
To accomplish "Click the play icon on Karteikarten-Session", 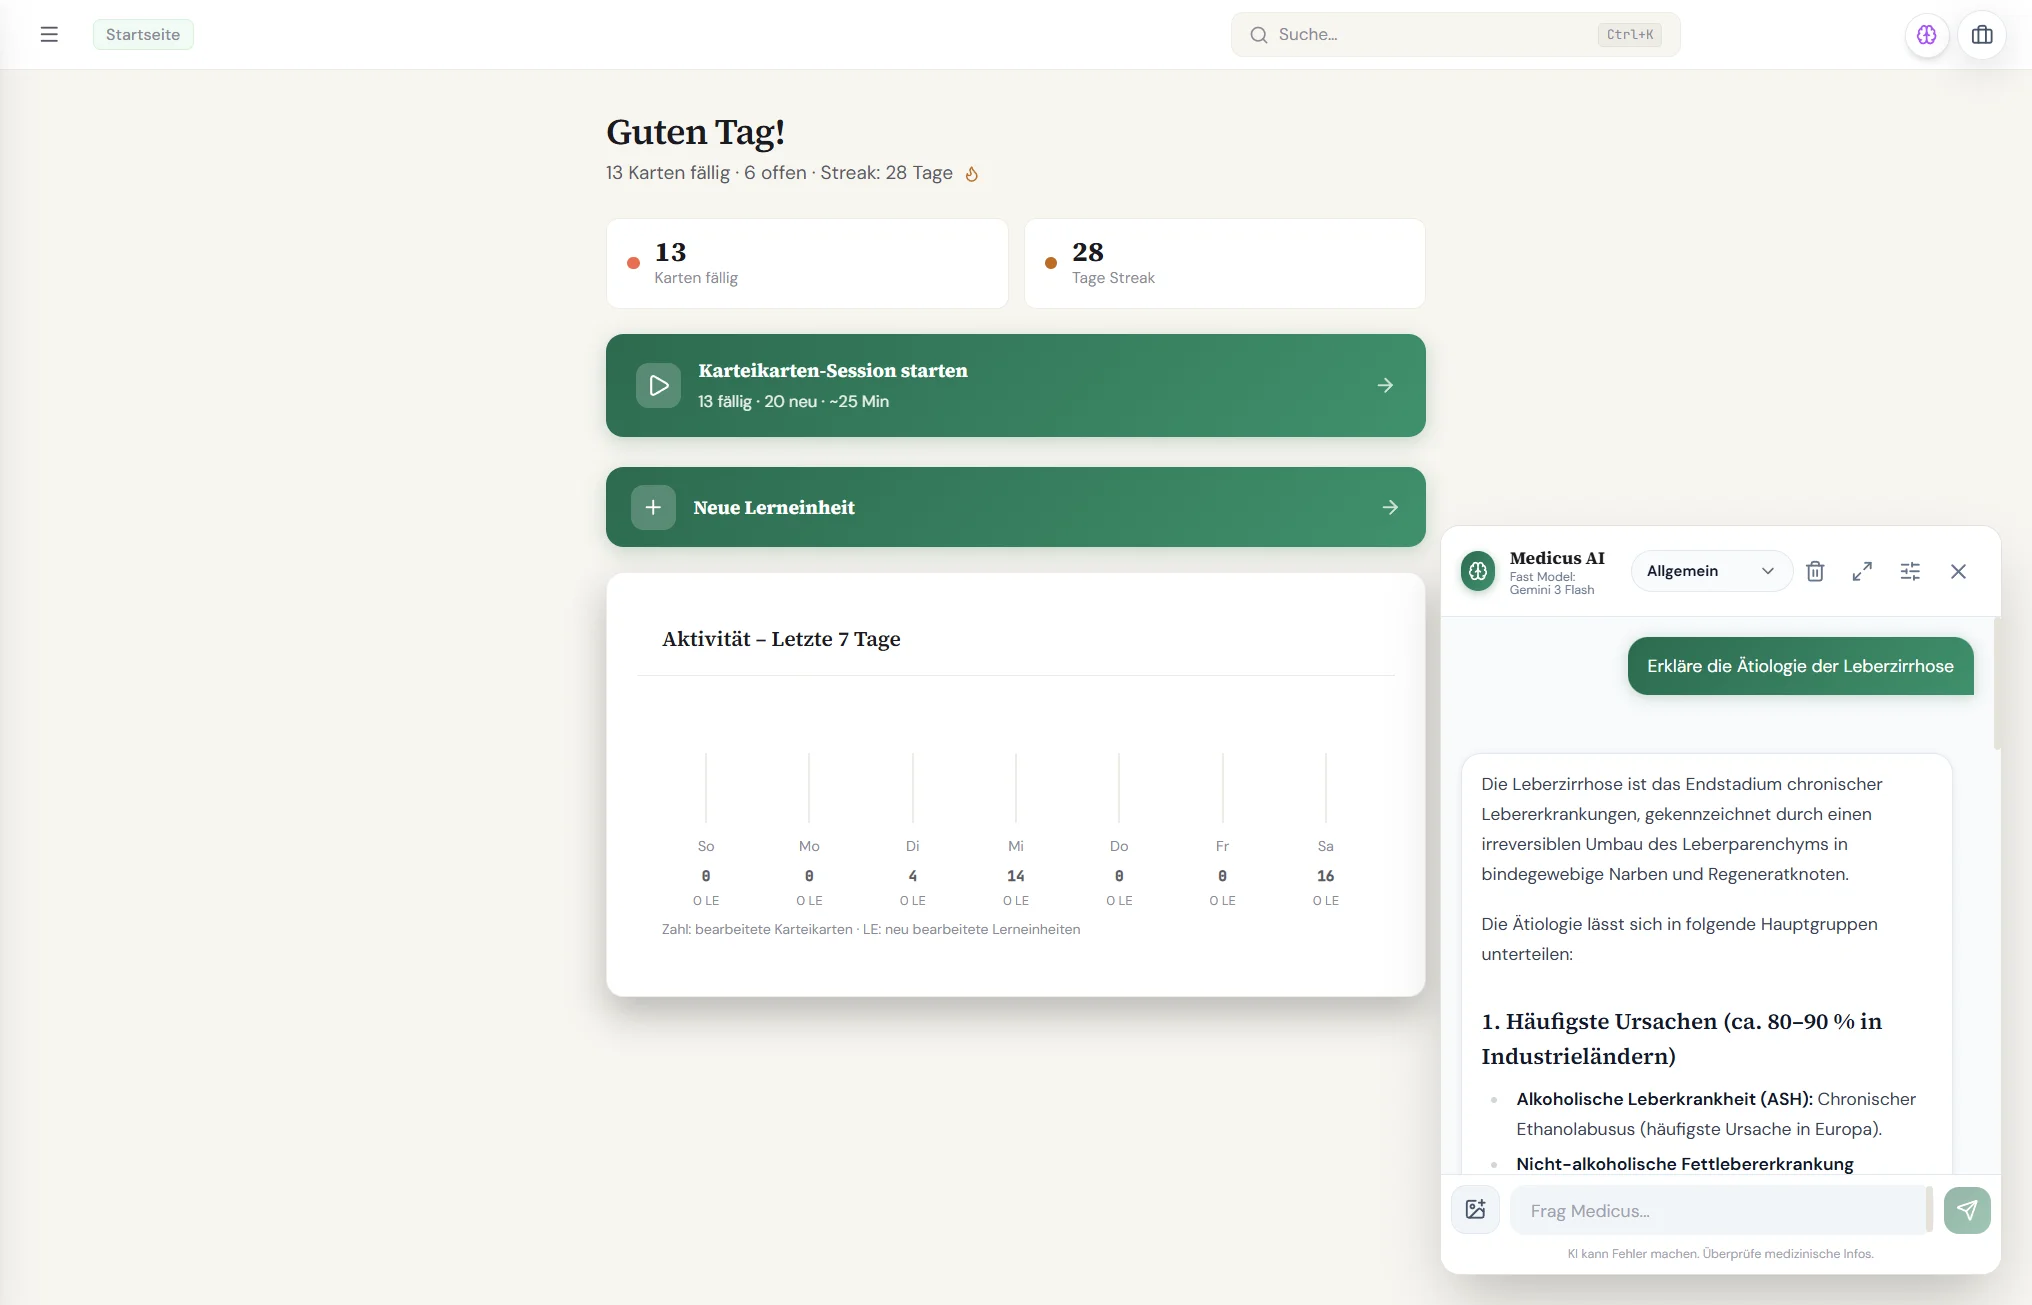I will point(658,385).
